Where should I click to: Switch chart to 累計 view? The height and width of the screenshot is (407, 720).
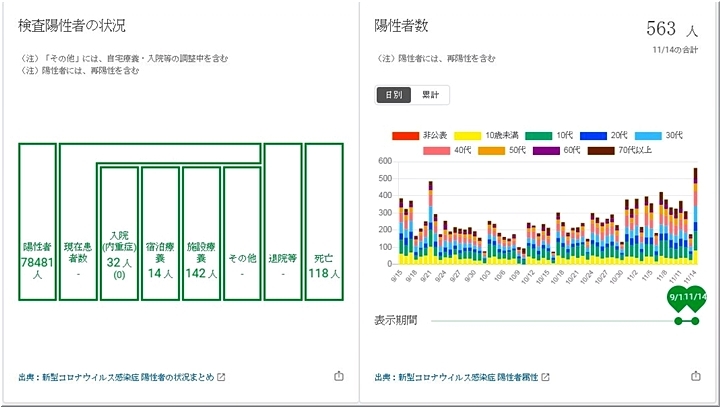[x=432, y=95]
